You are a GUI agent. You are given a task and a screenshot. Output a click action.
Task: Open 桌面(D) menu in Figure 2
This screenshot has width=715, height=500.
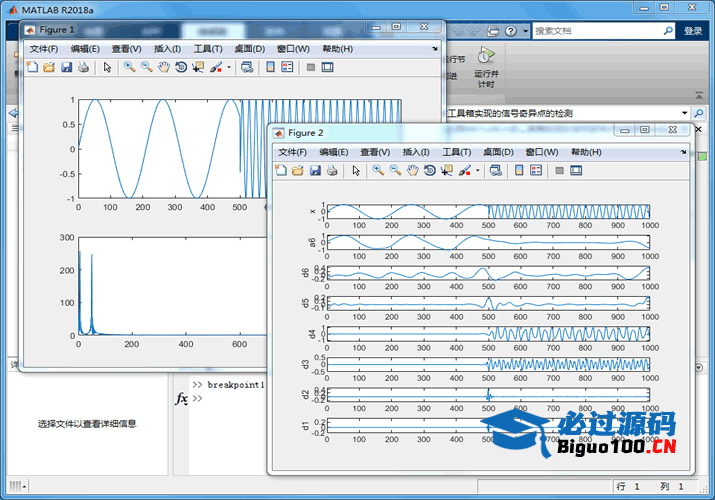coord(498,152)
